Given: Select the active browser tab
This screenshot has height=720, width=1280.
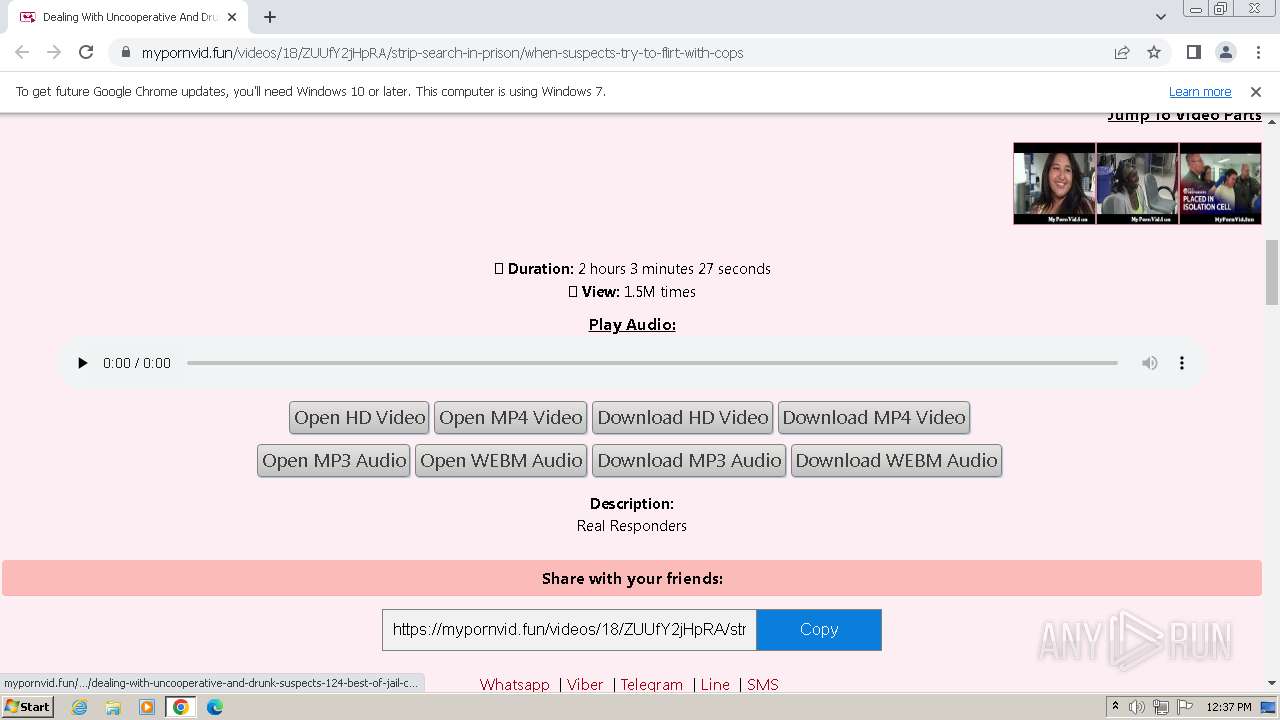Looking at the screenshot, I should [130, 17].
